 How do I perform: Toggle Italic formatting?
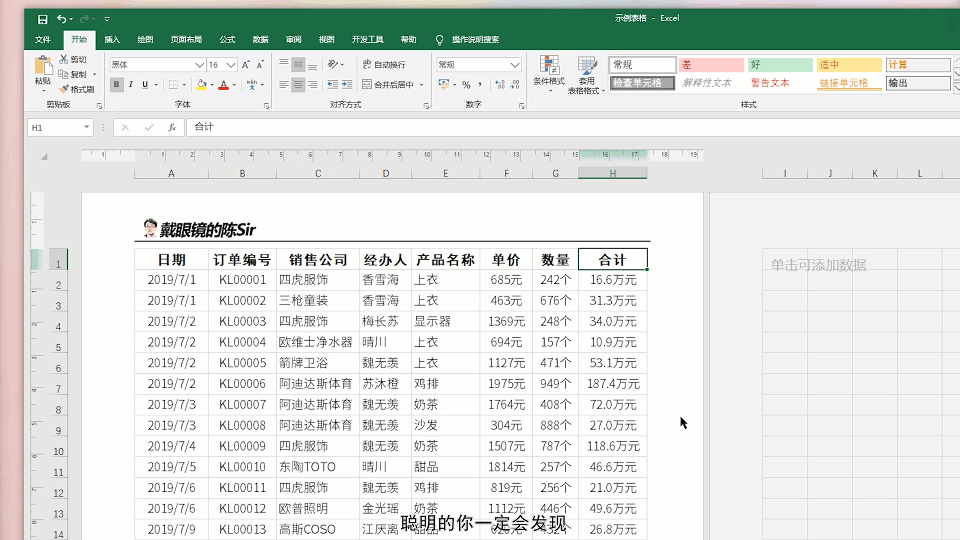point(130,84)
